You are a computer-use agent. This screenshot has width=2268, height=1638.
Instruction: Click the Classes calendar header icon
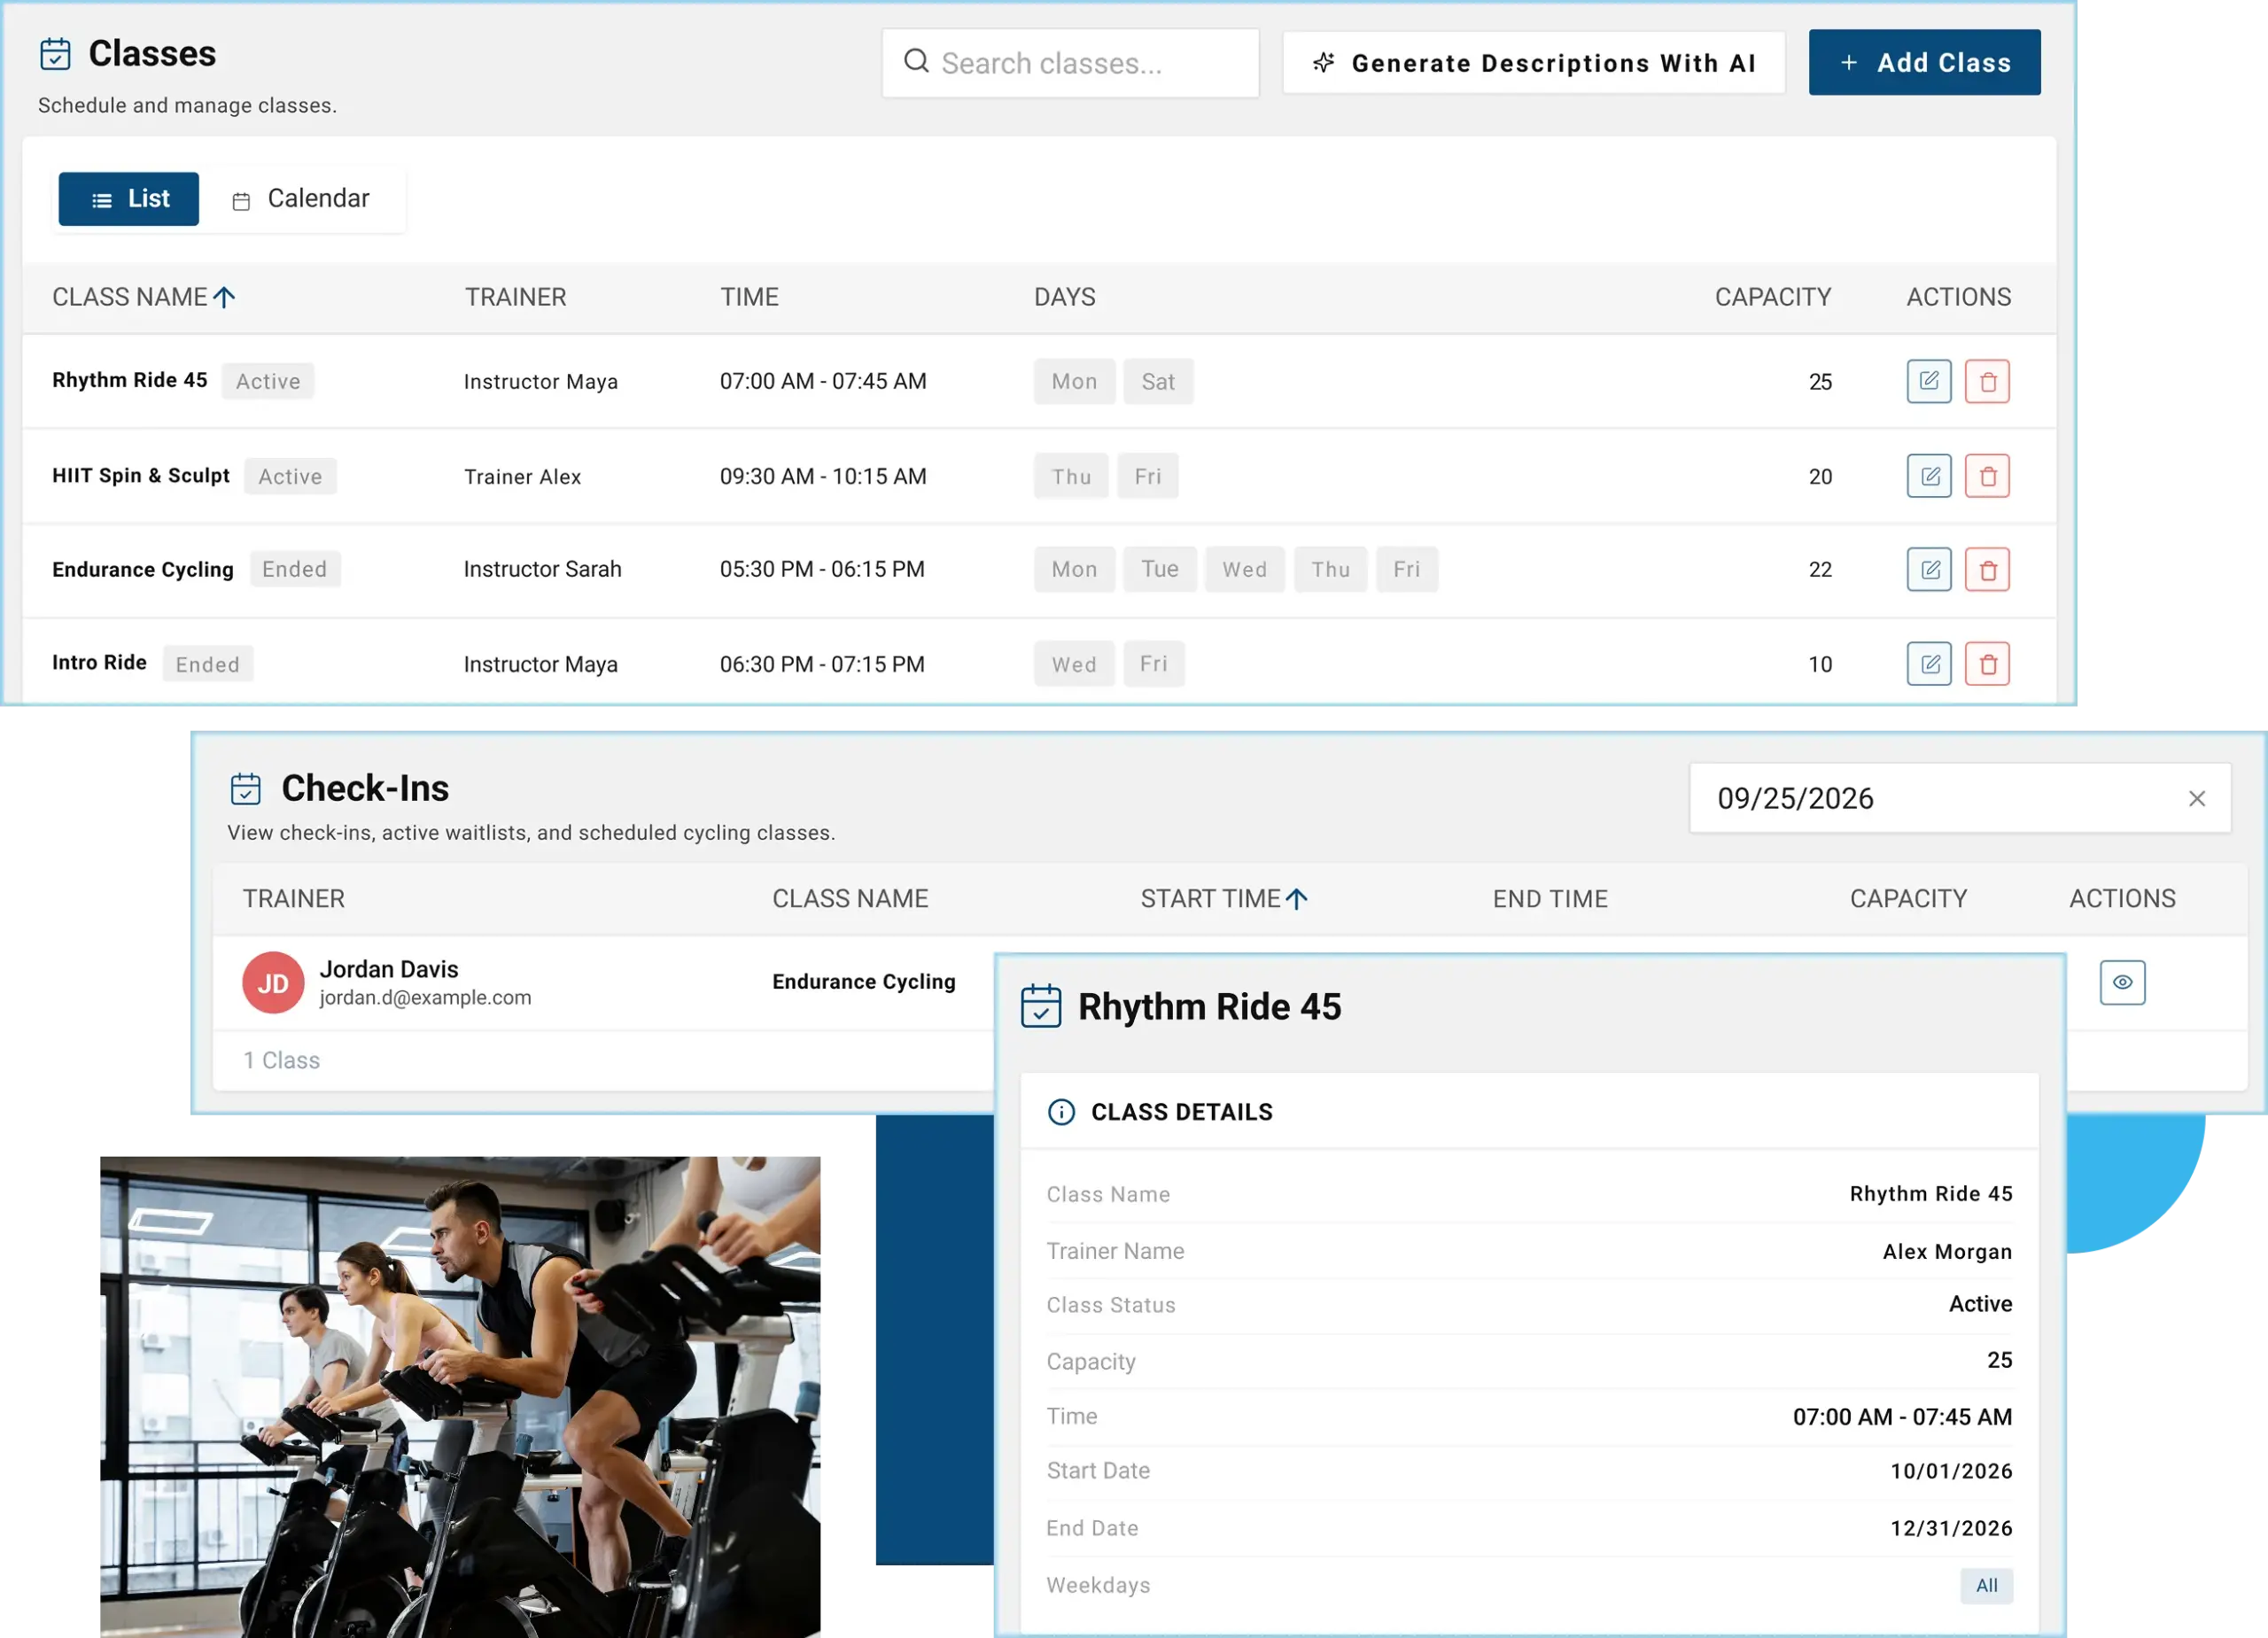pos(55,54)
